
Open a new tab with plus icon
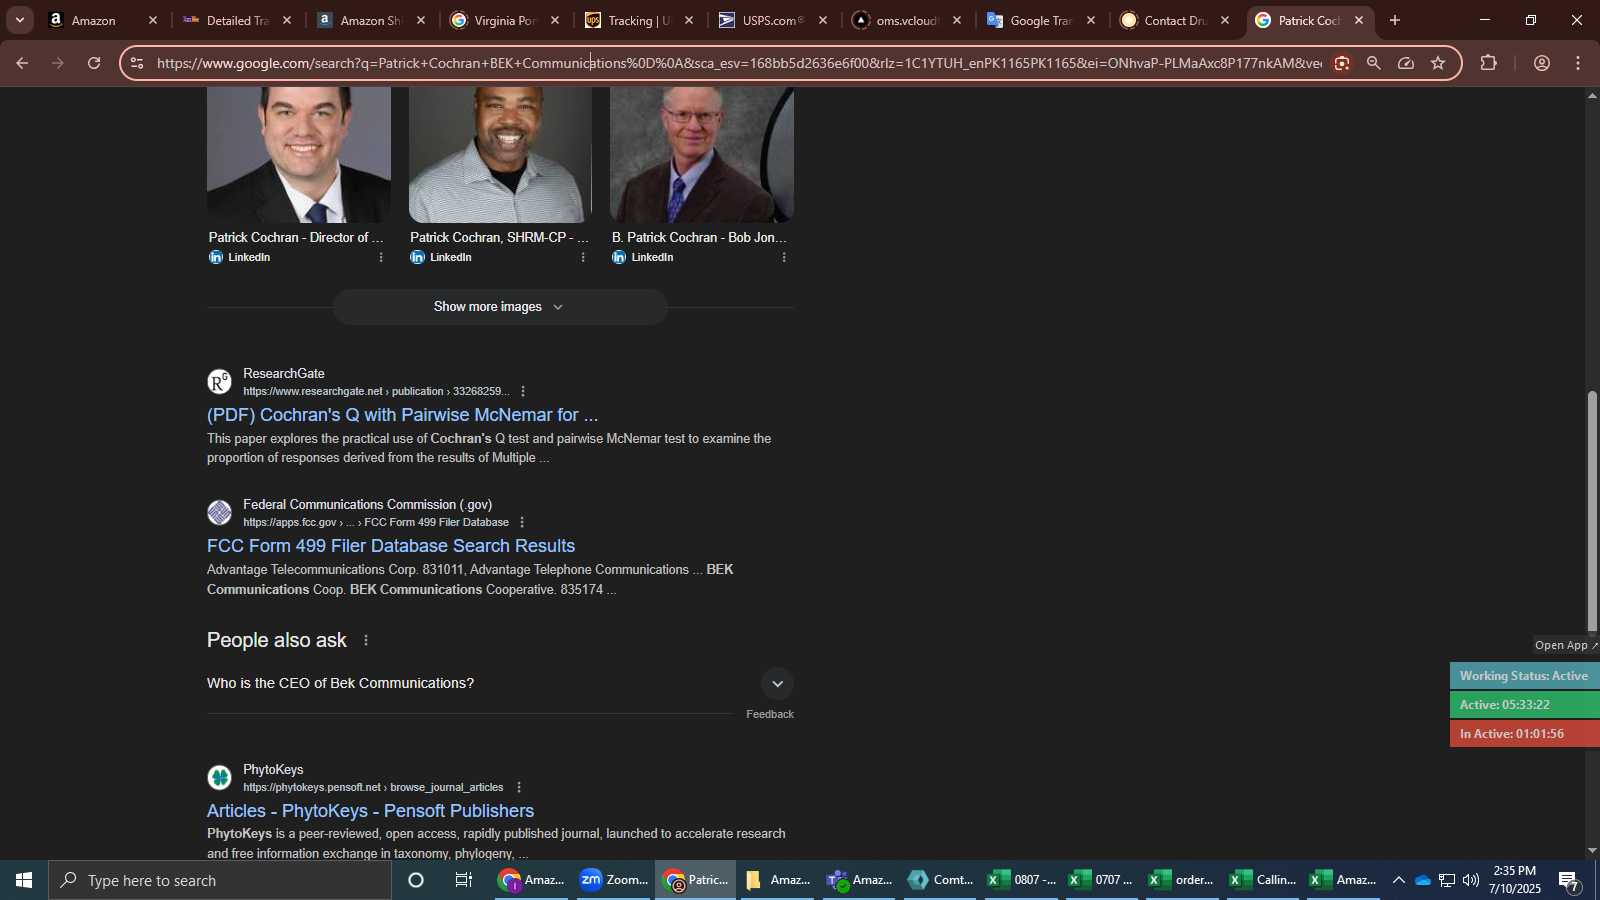[x=1395, y=20]
